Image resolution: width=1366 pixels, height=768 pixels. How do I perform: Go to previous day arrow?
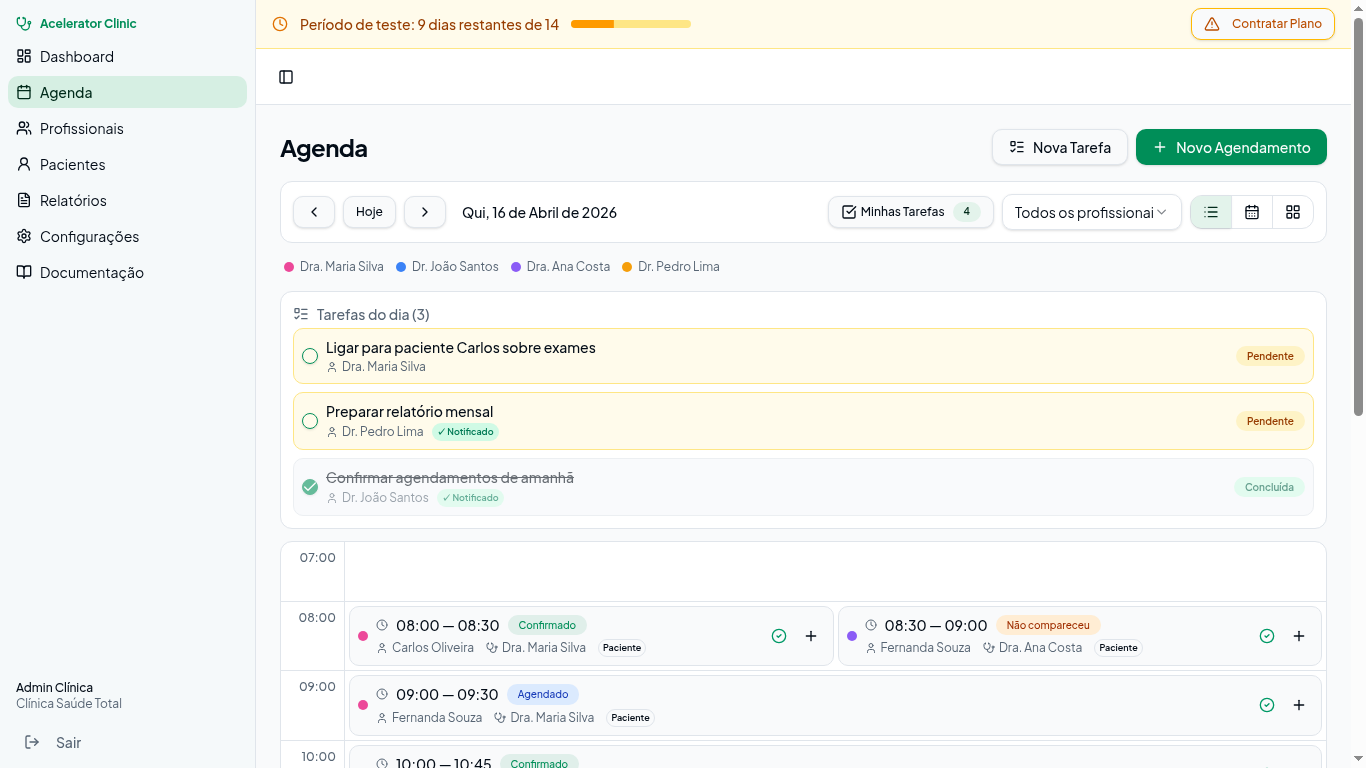click(314, 212)
